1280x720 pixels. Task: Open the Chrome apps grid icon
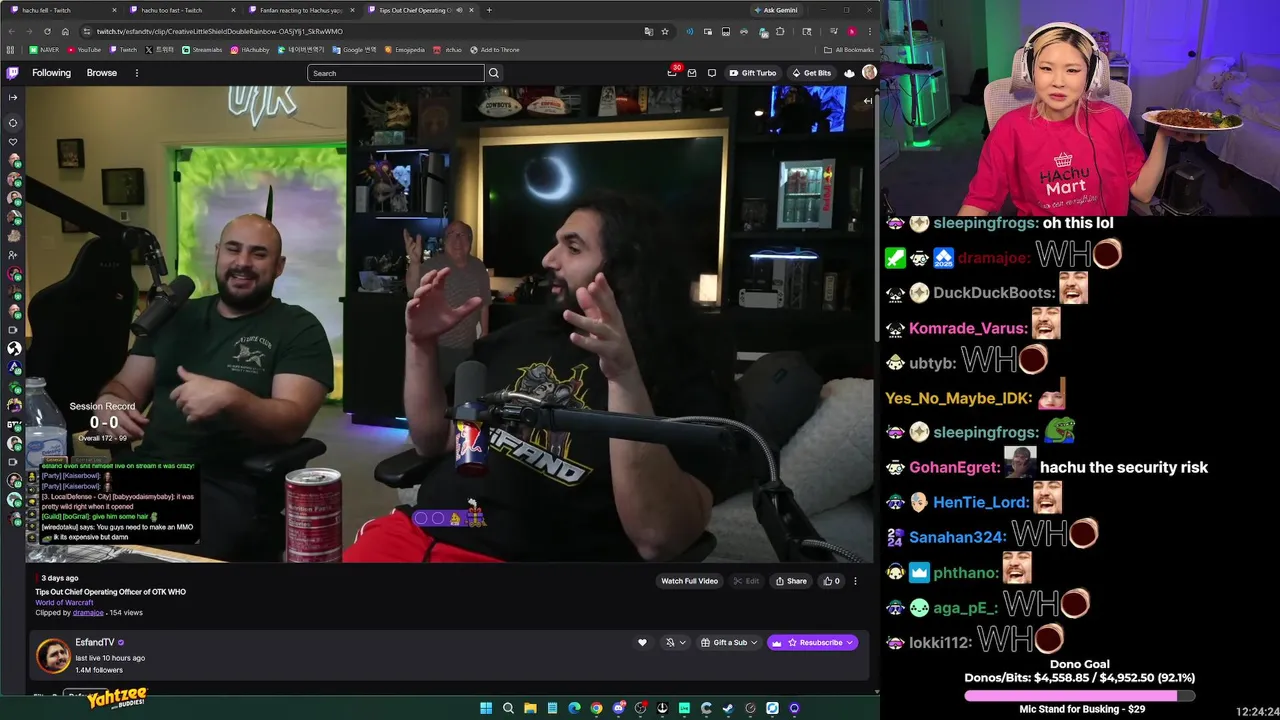point(11,49)
